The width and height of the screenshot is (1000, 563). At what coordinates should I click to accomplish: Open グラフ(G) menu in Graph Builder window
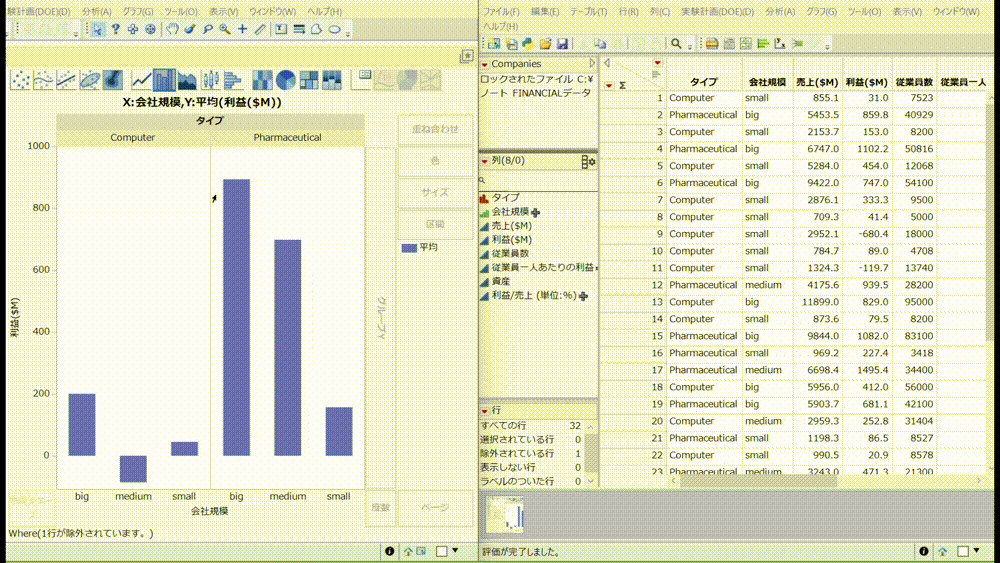click(x=138, y=11)
